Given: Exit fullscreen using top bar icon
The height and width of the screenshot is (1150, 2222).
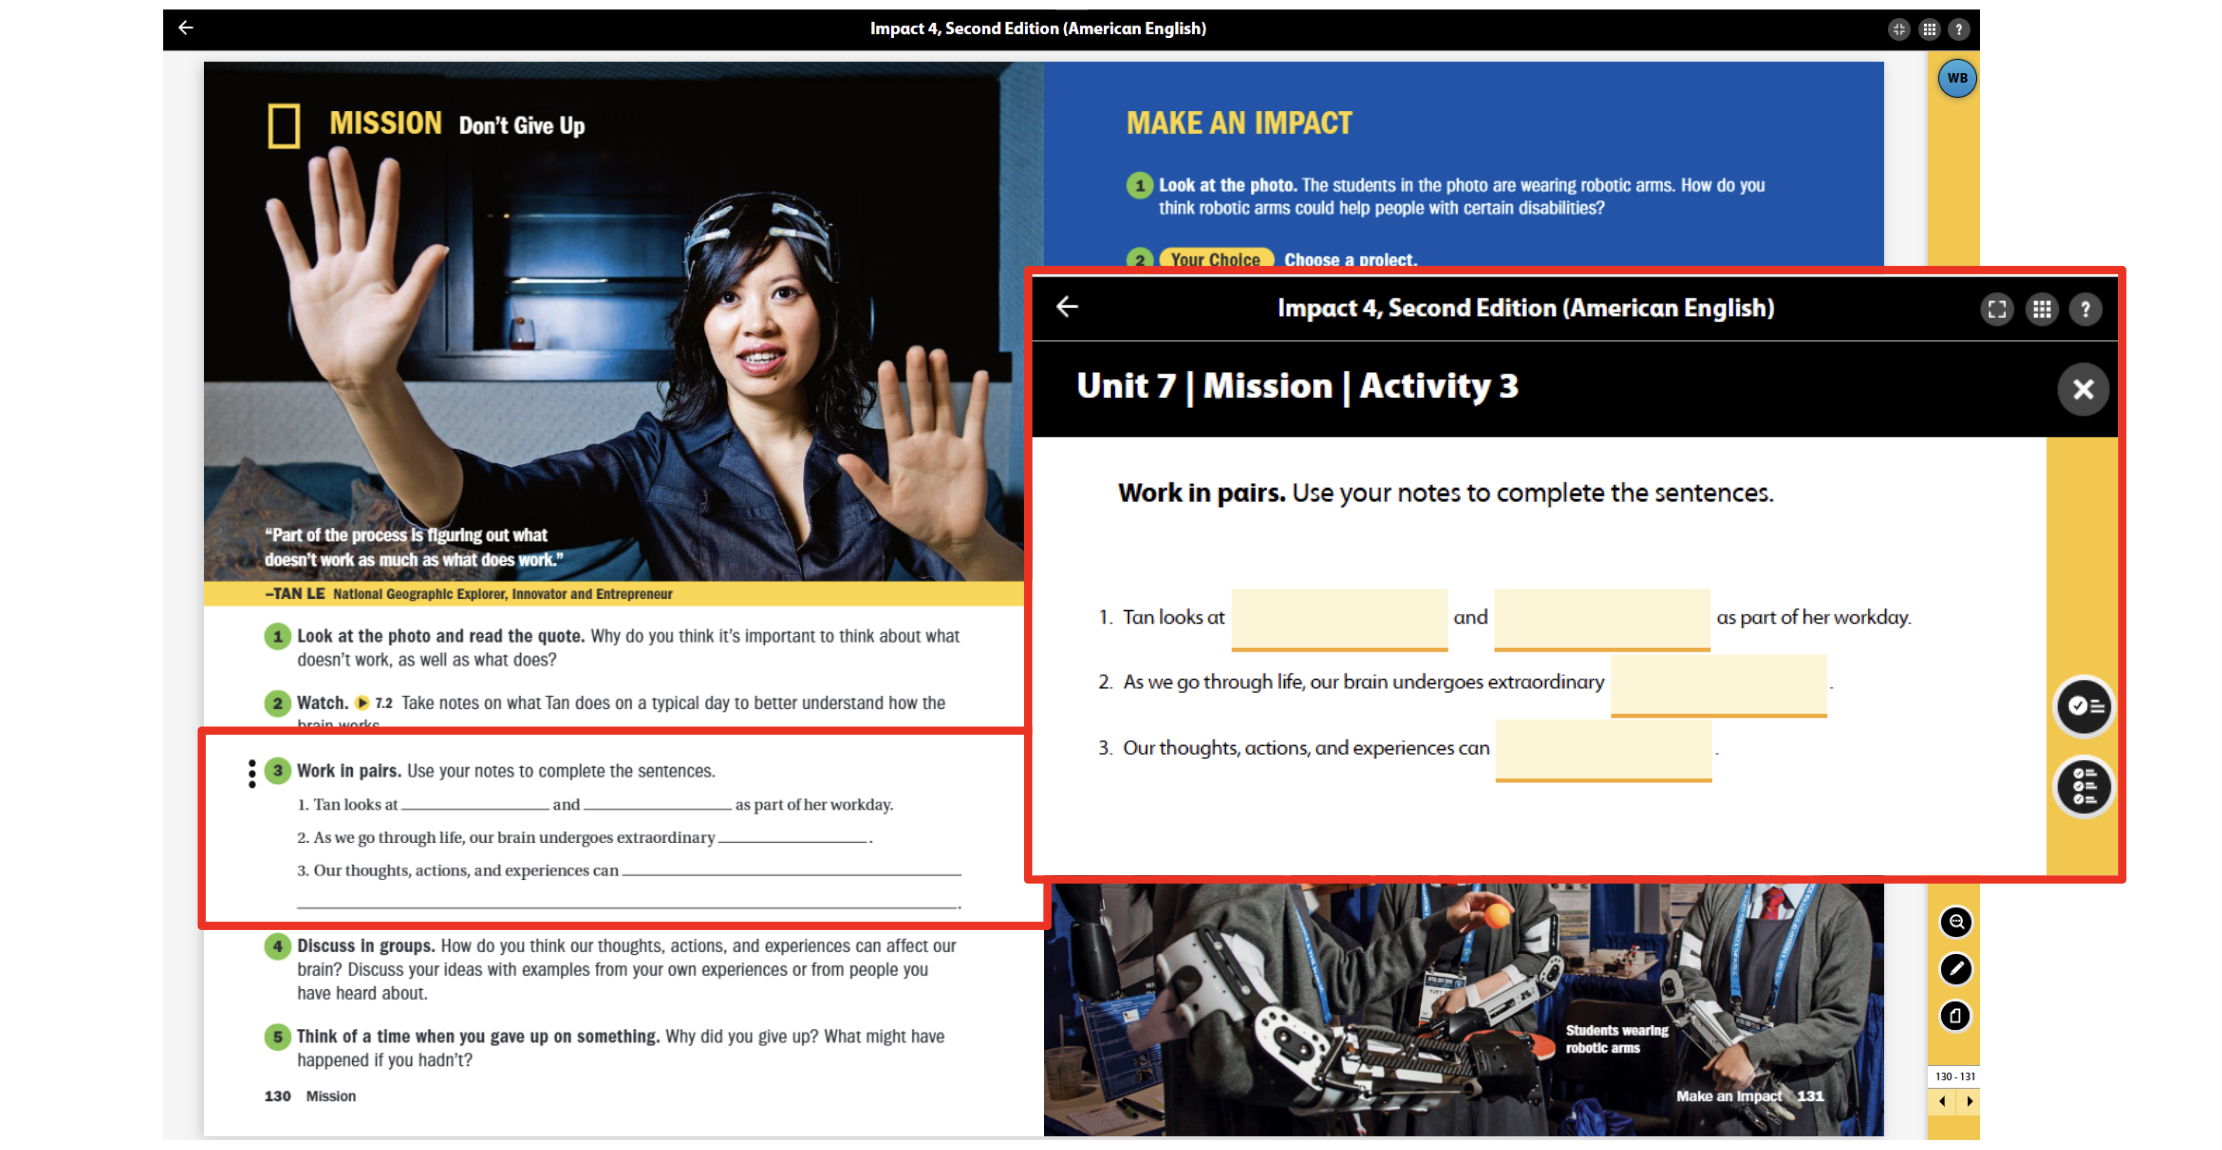Looking at the screenshot, I should pos(1899,30).
